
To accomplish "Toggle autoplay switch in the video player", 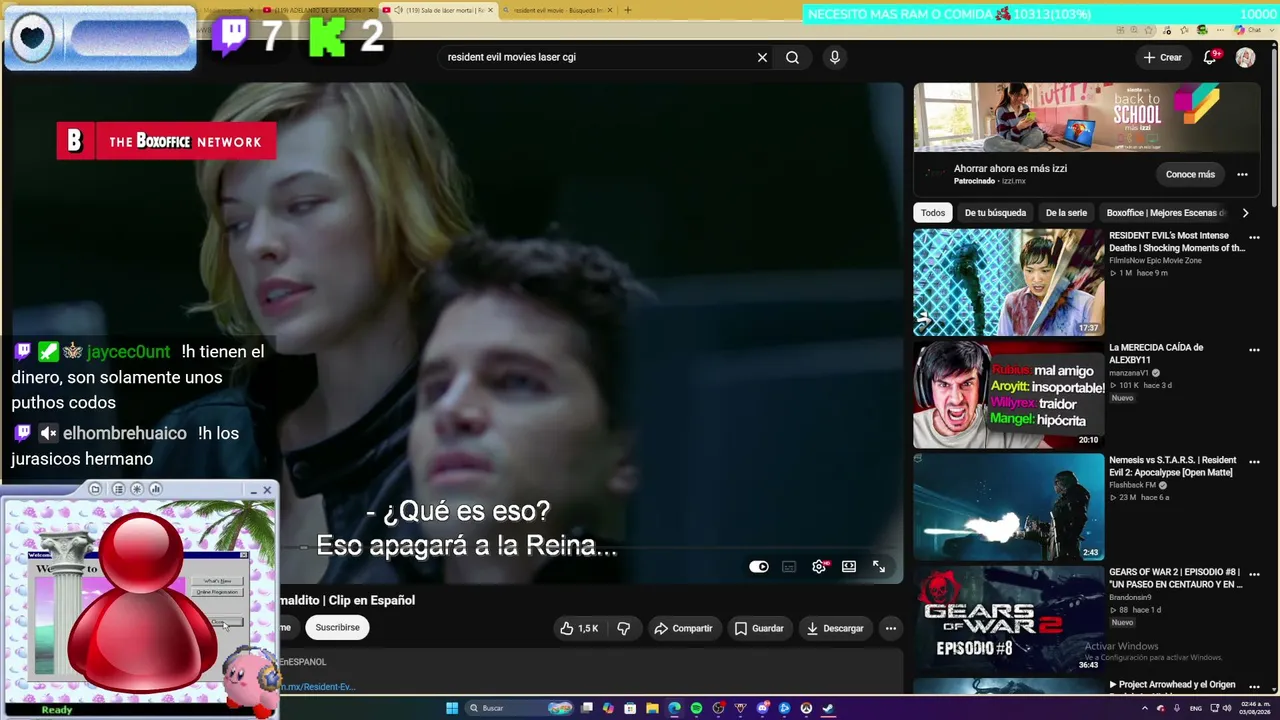I will tap(759, 566).
